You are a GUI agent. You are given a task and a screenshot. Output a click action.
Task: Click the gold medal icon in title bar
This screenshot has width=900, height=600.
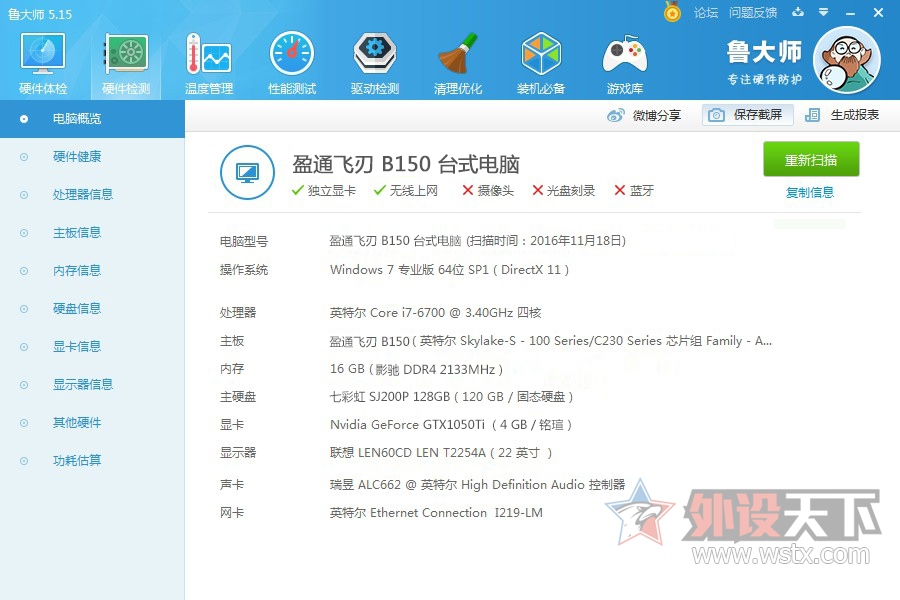(672, 11)
